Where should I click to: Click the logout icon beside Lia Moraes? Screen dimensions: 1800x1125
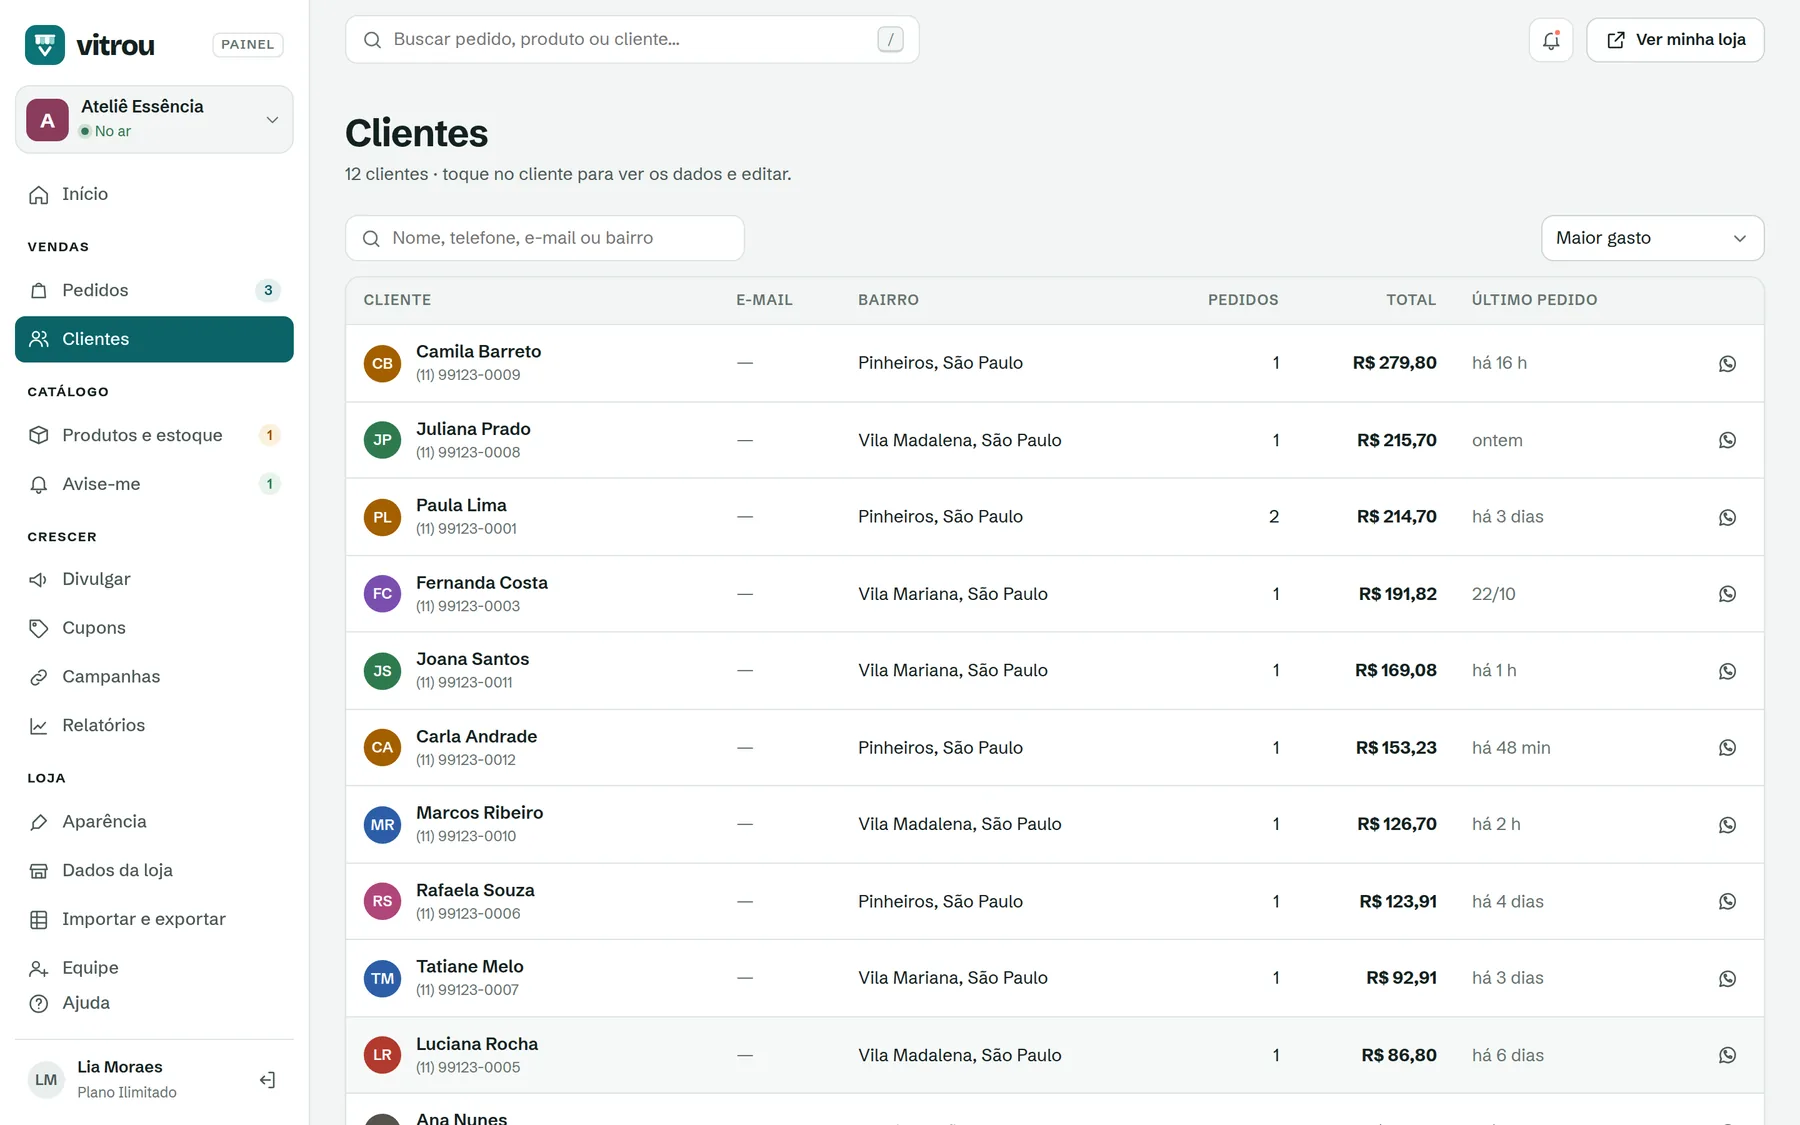coord(267,1080)
